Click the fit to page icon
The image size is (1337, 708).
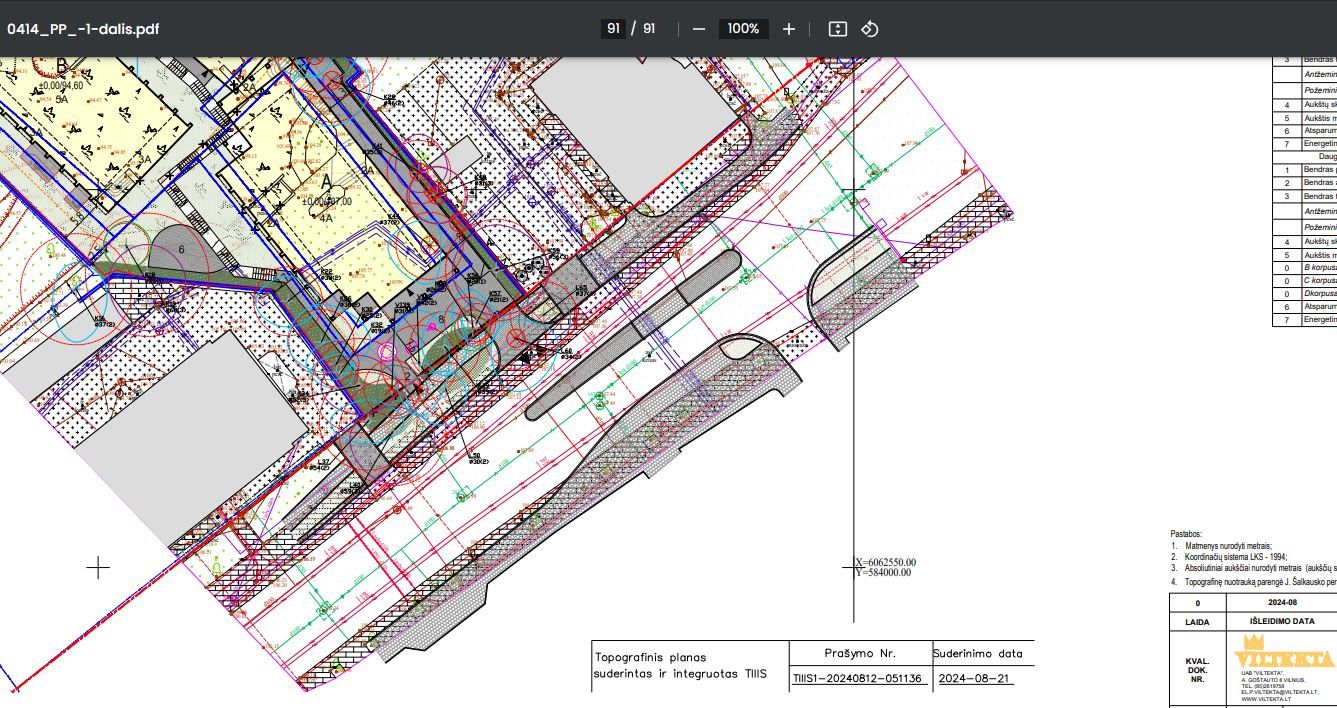coord(838,29)
